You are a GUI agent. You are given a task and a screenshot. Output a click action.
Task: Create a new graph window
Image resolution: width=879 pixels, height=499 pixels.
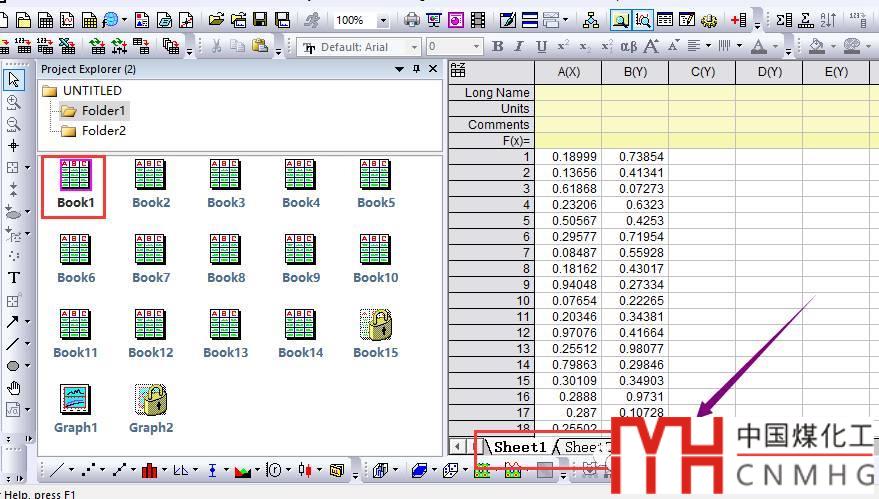[67, 21]
